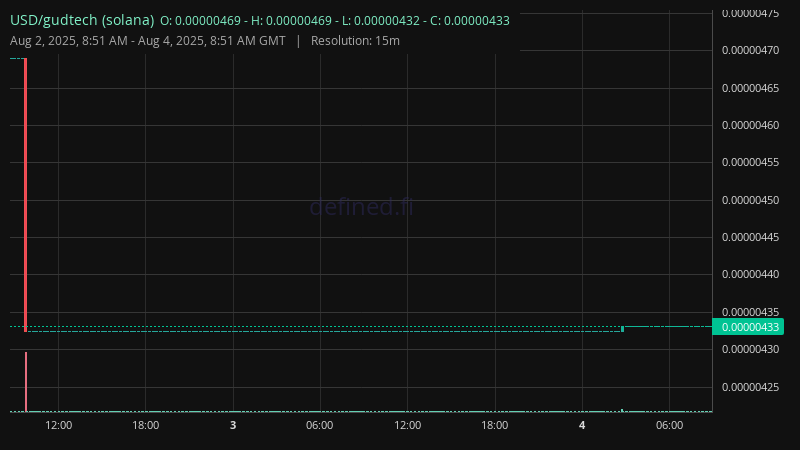Viewport: 800px width, 450px height.
Task: Click the 0.00000445 price axis label
Action: tap(751, 237)
